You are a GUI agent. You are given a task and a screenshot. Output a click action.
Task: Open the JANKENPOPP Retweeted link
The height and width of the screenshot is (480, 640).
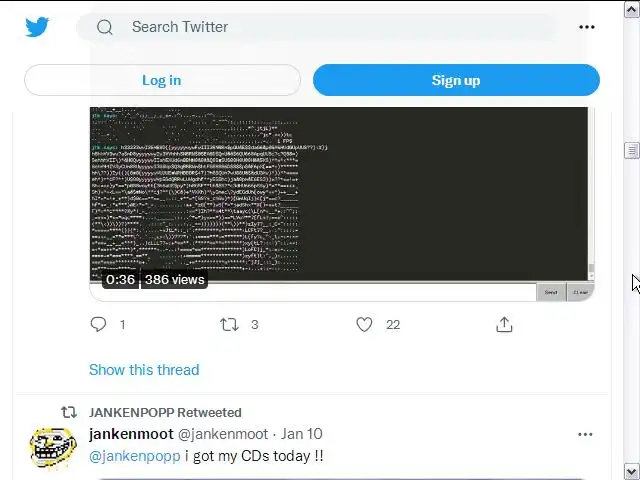pyautogui.click(x=165, y=412)
